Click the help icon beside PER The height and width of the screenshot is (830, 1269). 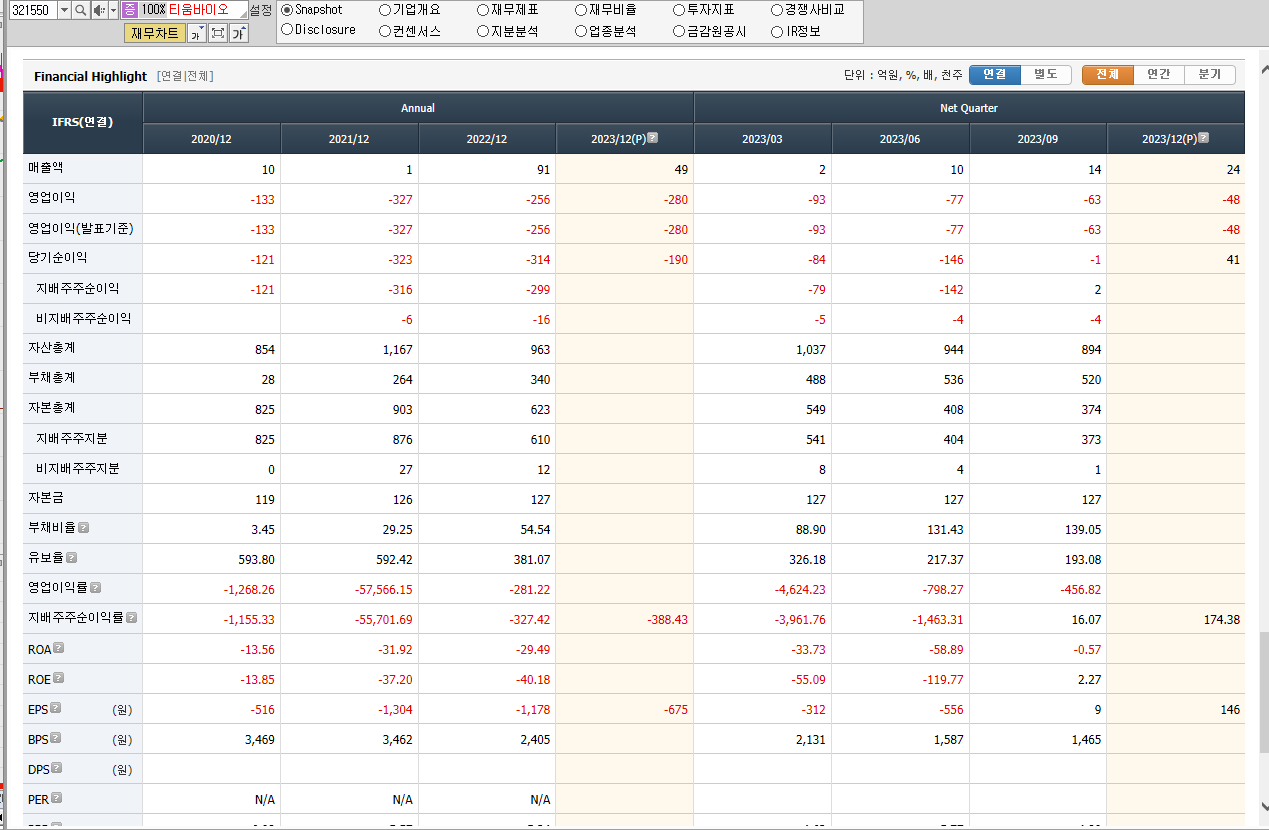click(56, 798)
